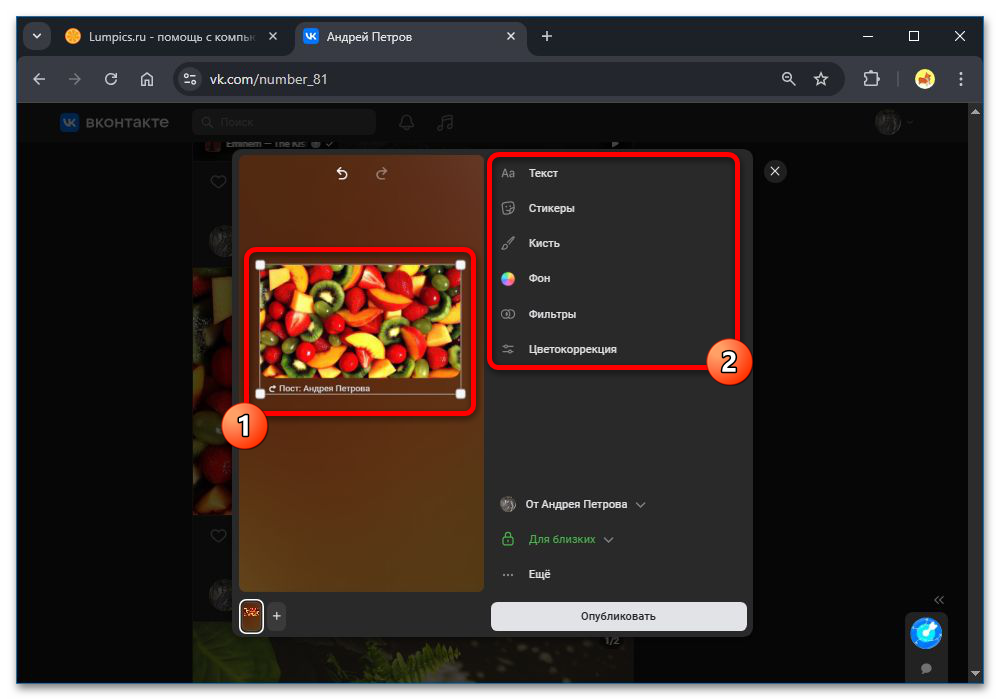This screenshot has height=700, width=1000.
Task: View site information for vk.com
Action: 189,79
